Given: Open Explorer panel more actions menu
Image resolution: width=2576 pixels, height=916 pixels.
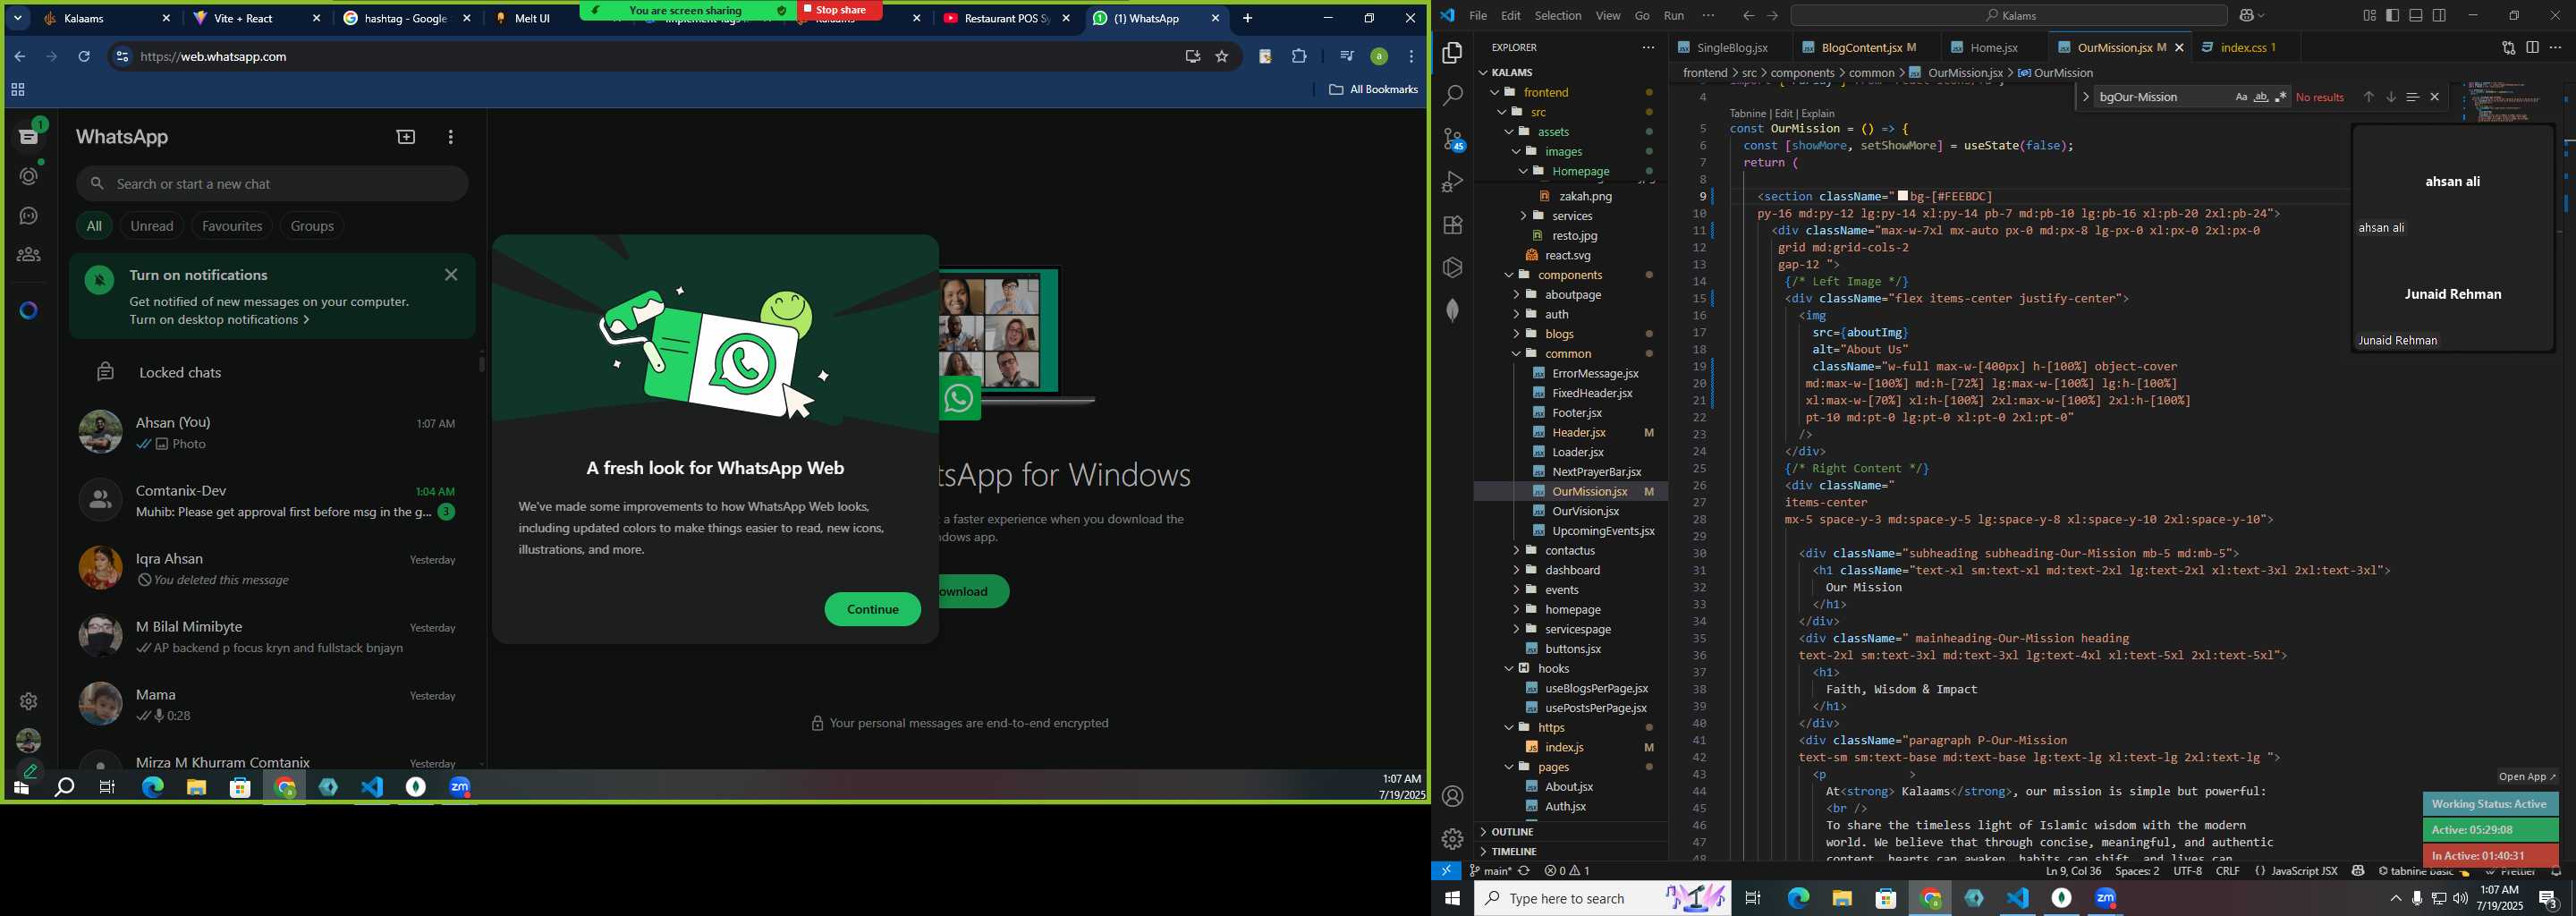Looking at the screenshot, I should 1648,47.
